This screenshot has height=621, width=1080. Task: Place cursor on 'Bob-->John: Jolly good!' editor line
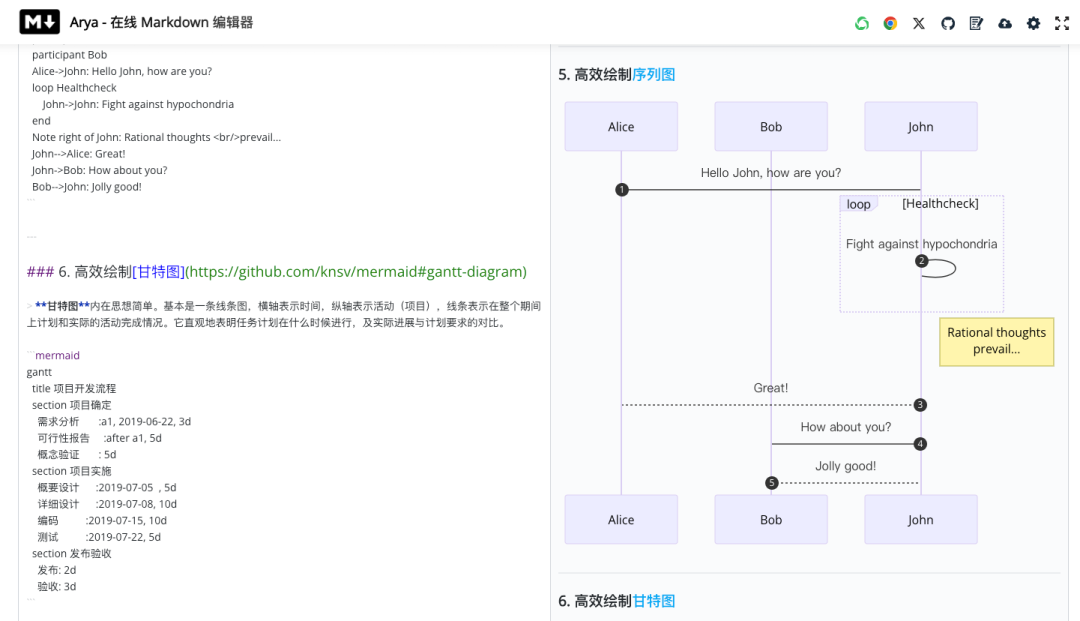(87, 187)
